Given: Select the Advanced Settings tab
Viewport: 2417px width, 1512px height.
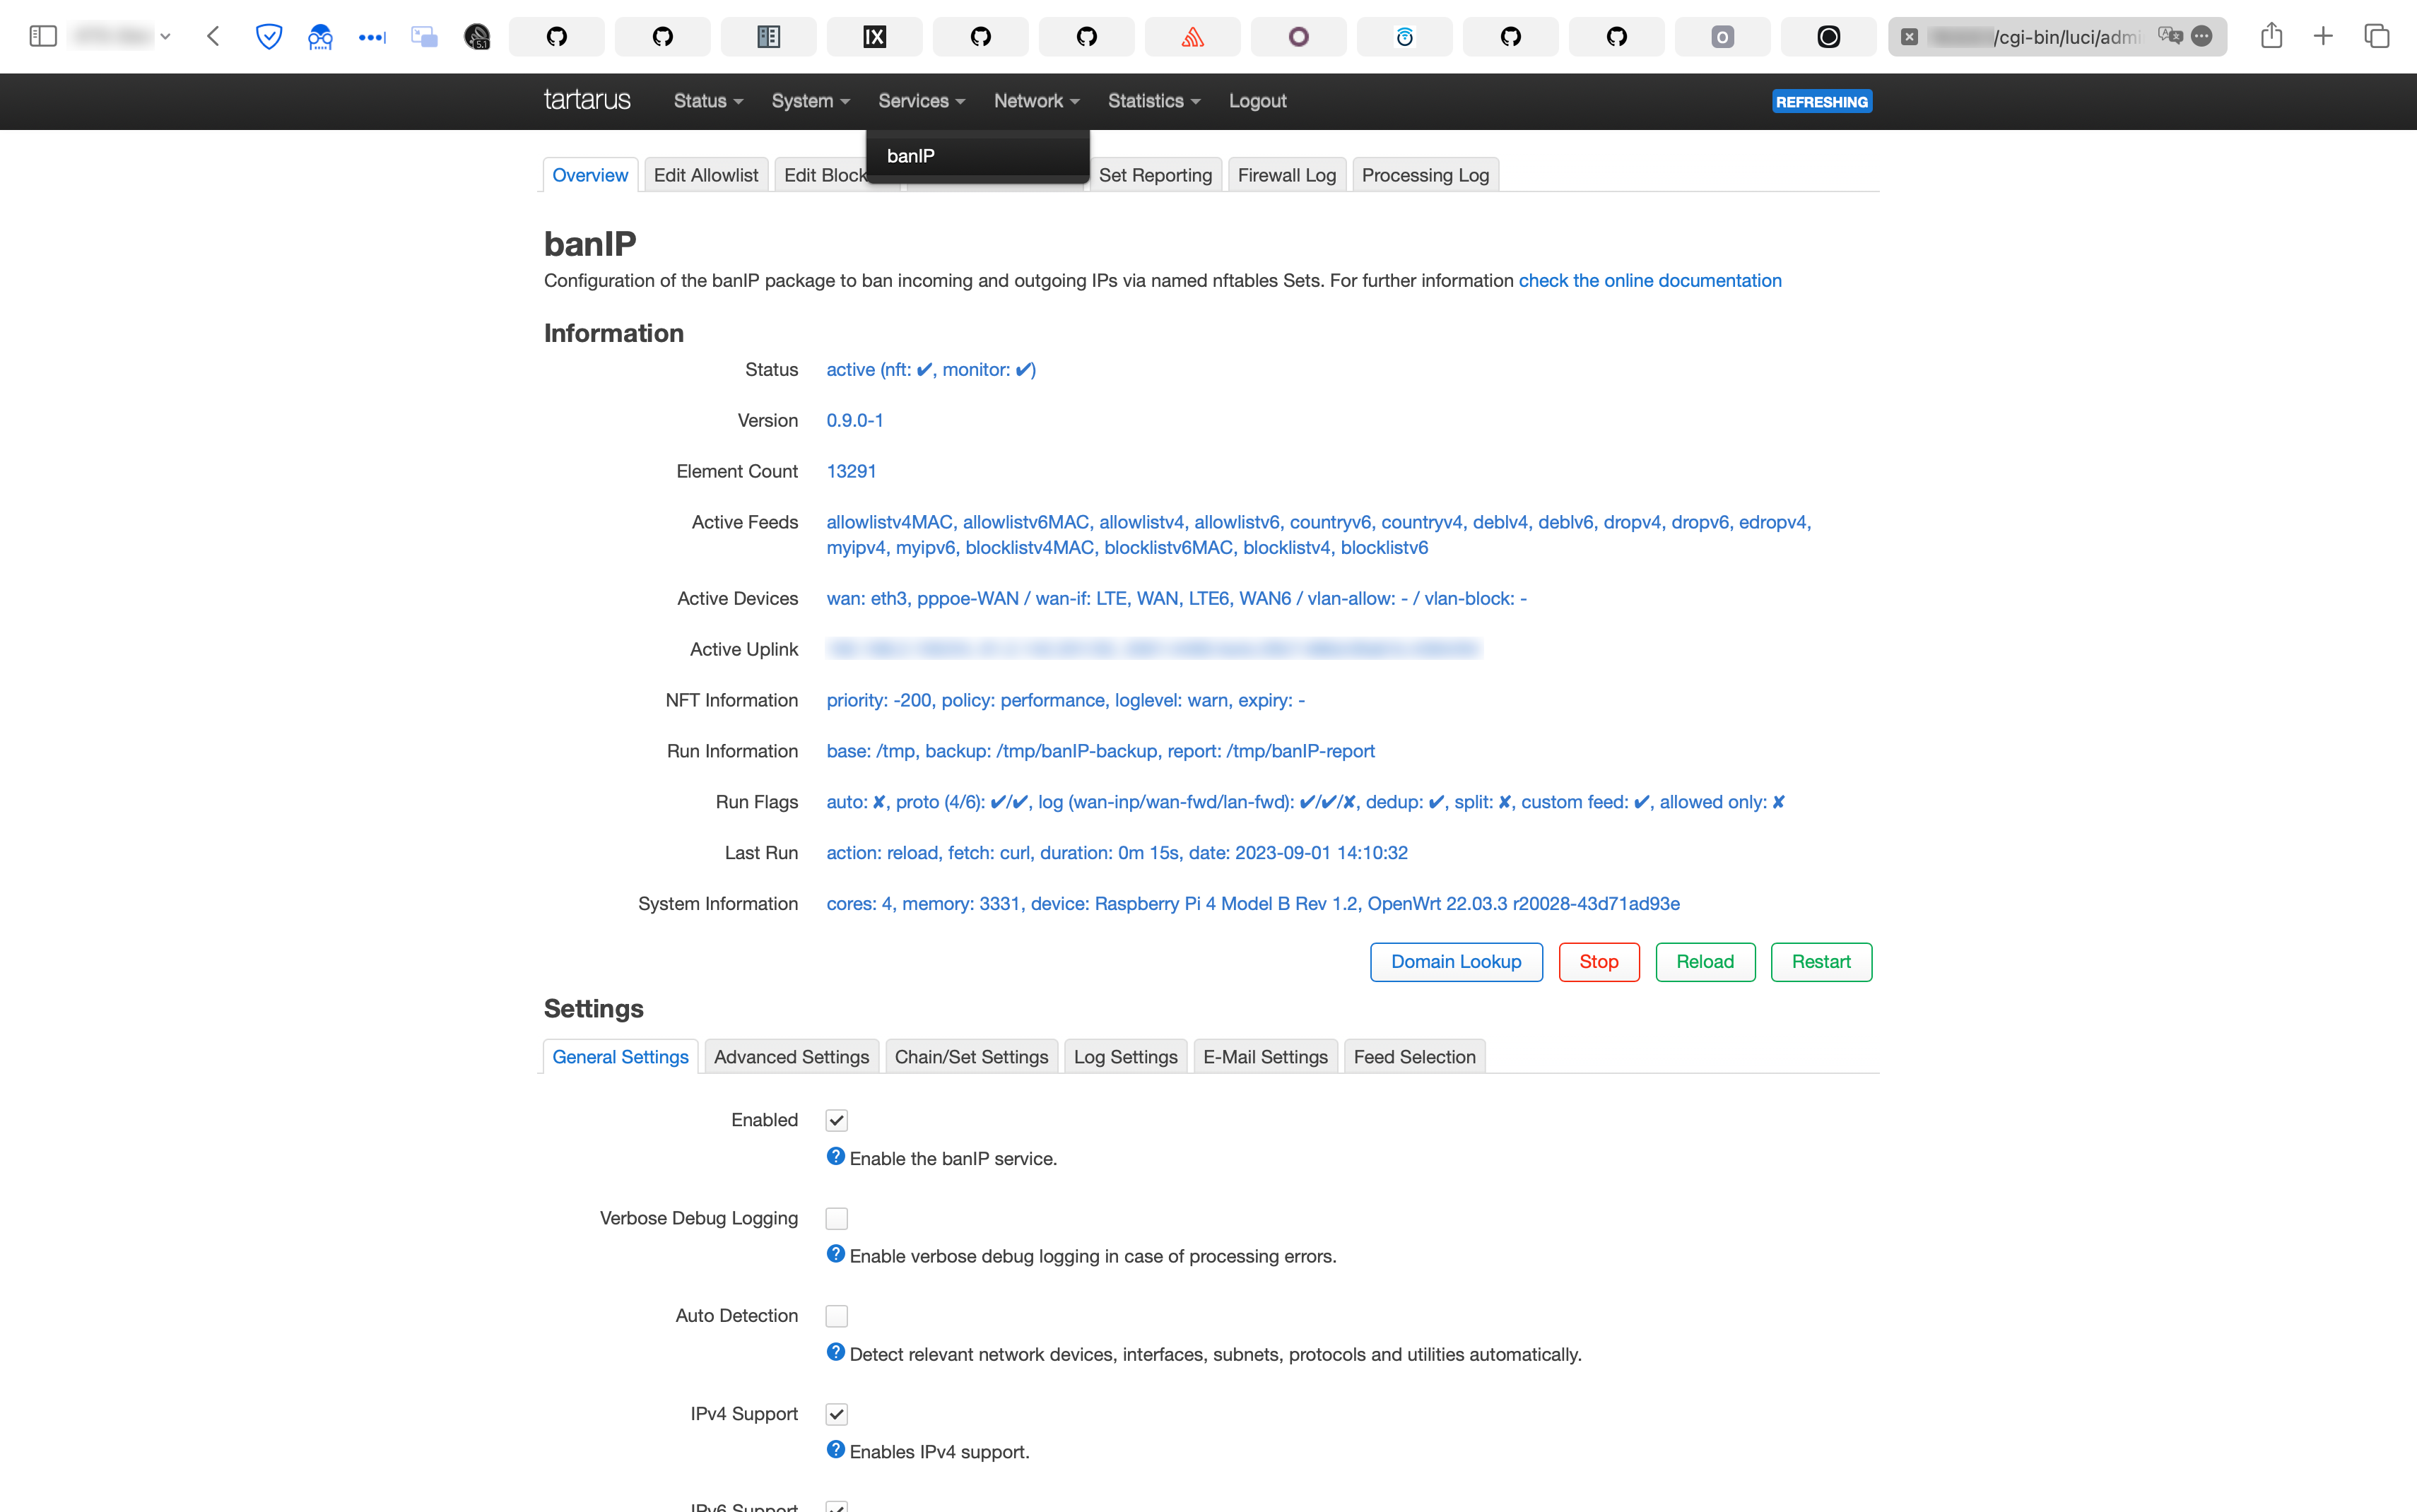Looking at the screenshot, I should pyautogui.click(x=791, y=1056).
